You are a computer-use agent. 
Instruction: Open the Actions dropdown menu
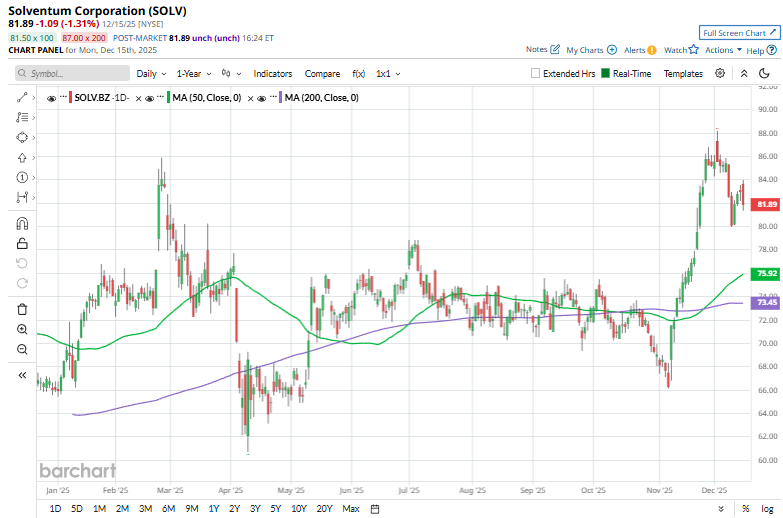pyautogui.click(x=723, y=50)
